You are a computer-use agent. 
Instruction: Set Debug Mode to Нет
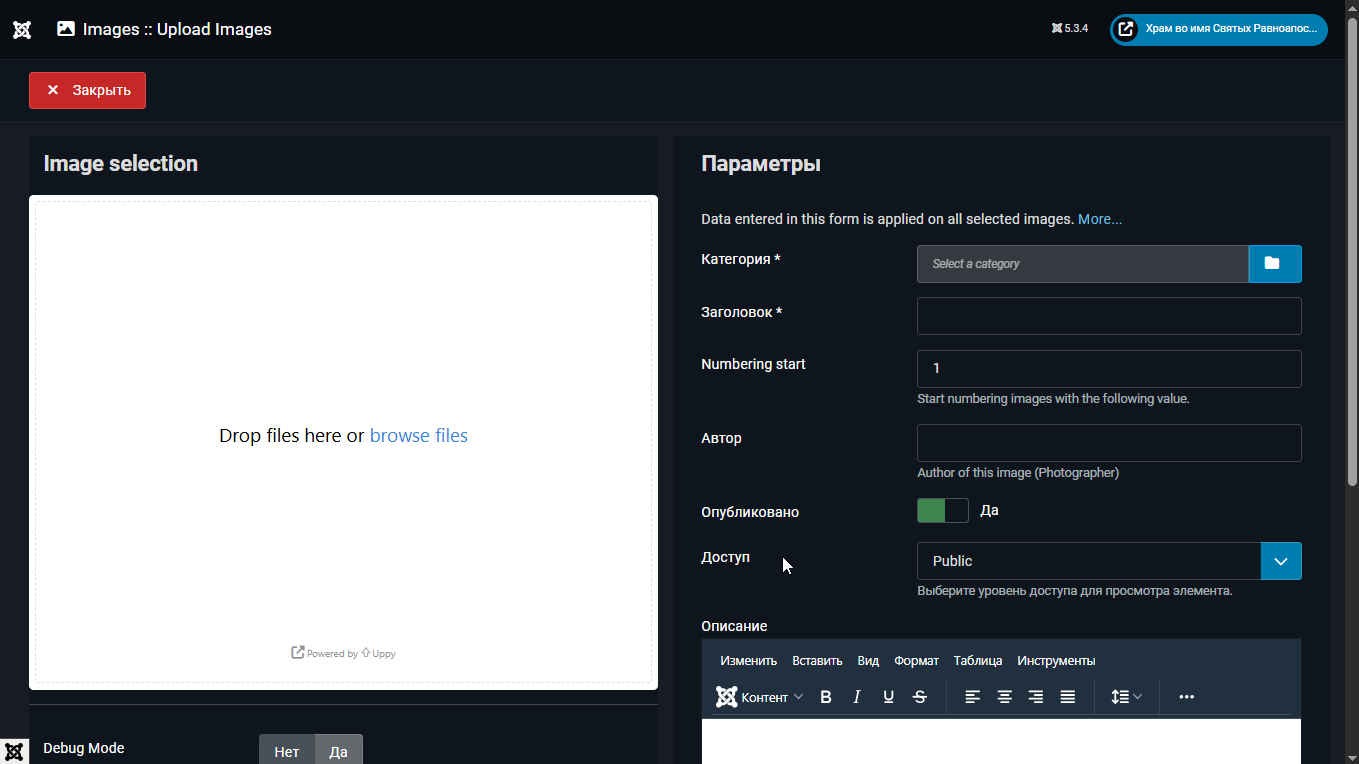pos(286,751)
